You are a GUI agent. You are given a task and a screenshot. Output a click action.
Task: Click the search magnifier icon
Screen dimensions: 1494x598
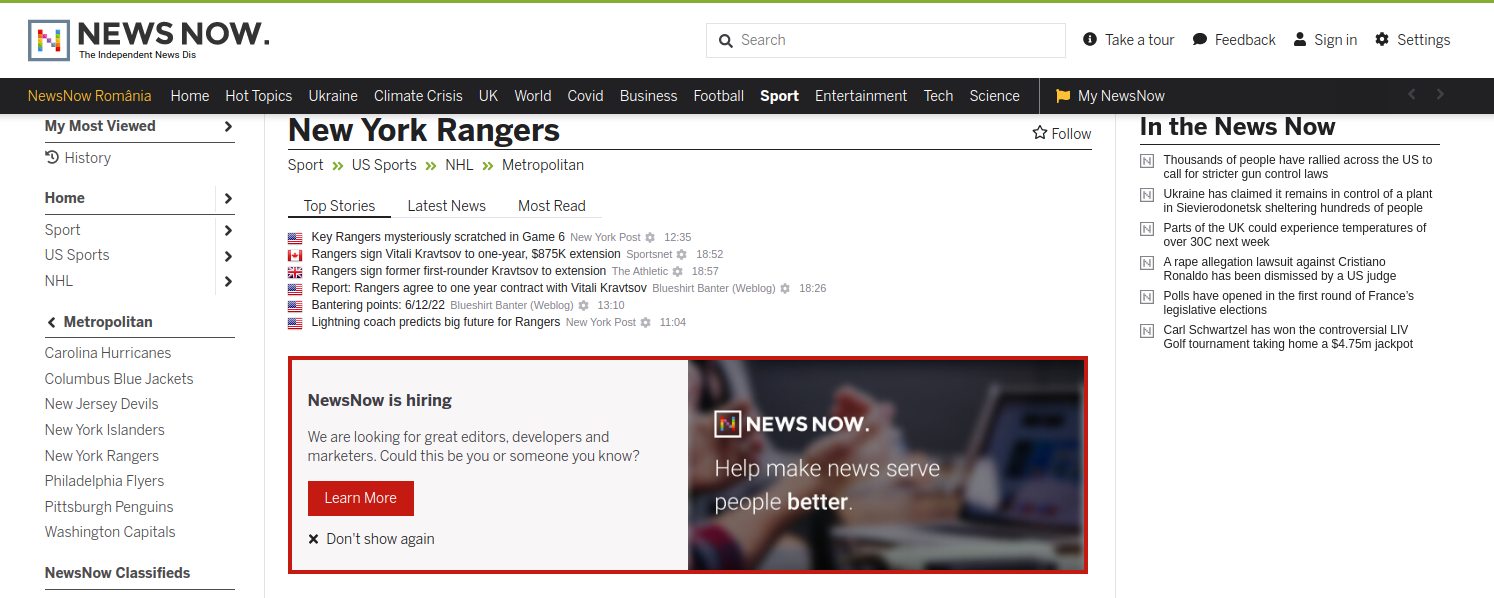click(x=725, y=41)
